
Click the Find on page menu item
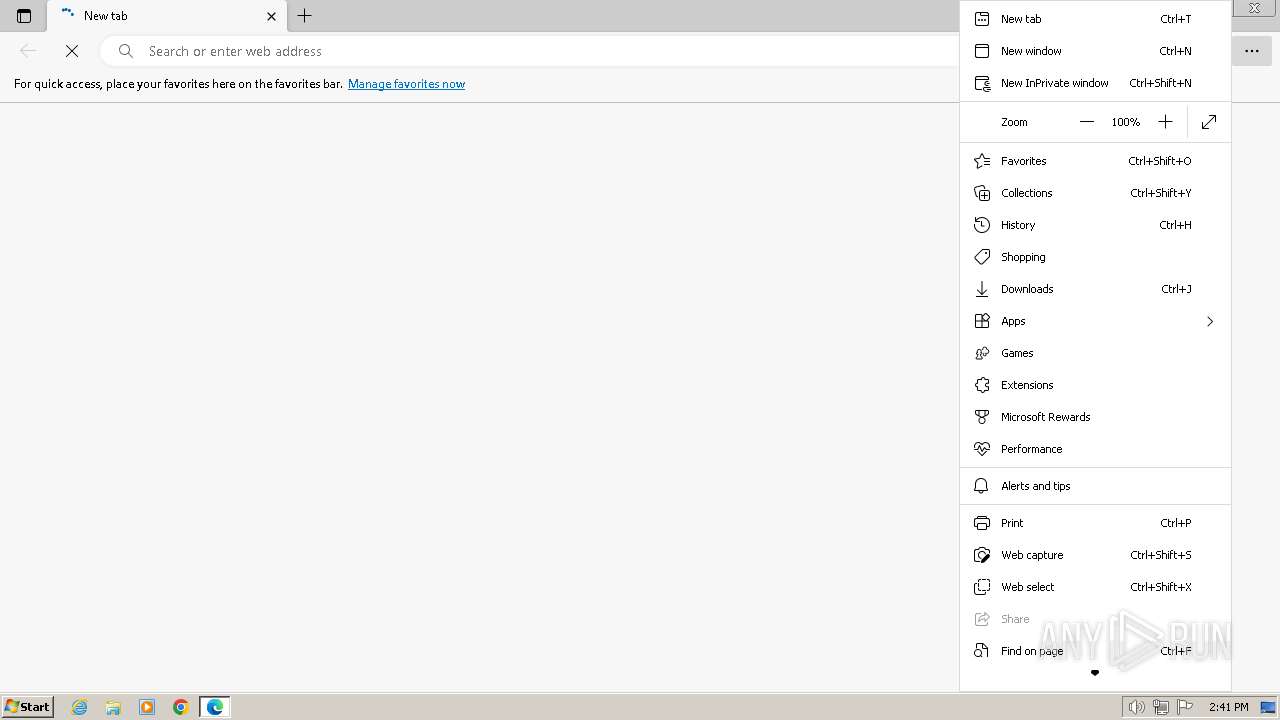point(1095,651)
